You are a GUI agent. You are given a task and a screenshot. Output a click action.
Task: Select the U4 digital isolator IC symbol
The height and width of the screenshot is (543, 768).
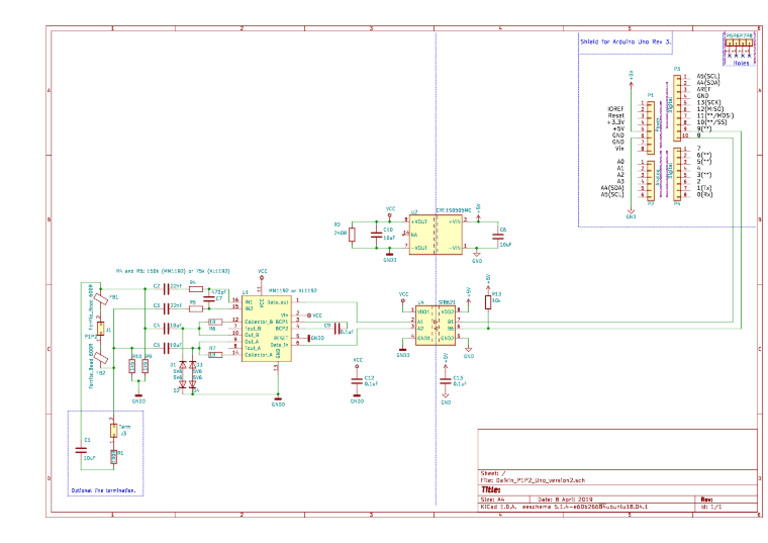coord(435,326)
